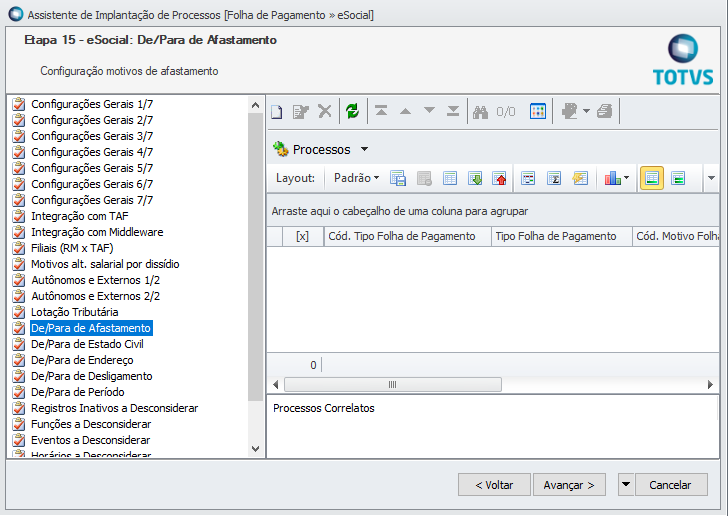Viewport: 728px width, 516px height.
Task: Select Registros Inativos a Desconsiderar step
Action: pyautogui.click(x=114, y=408)
